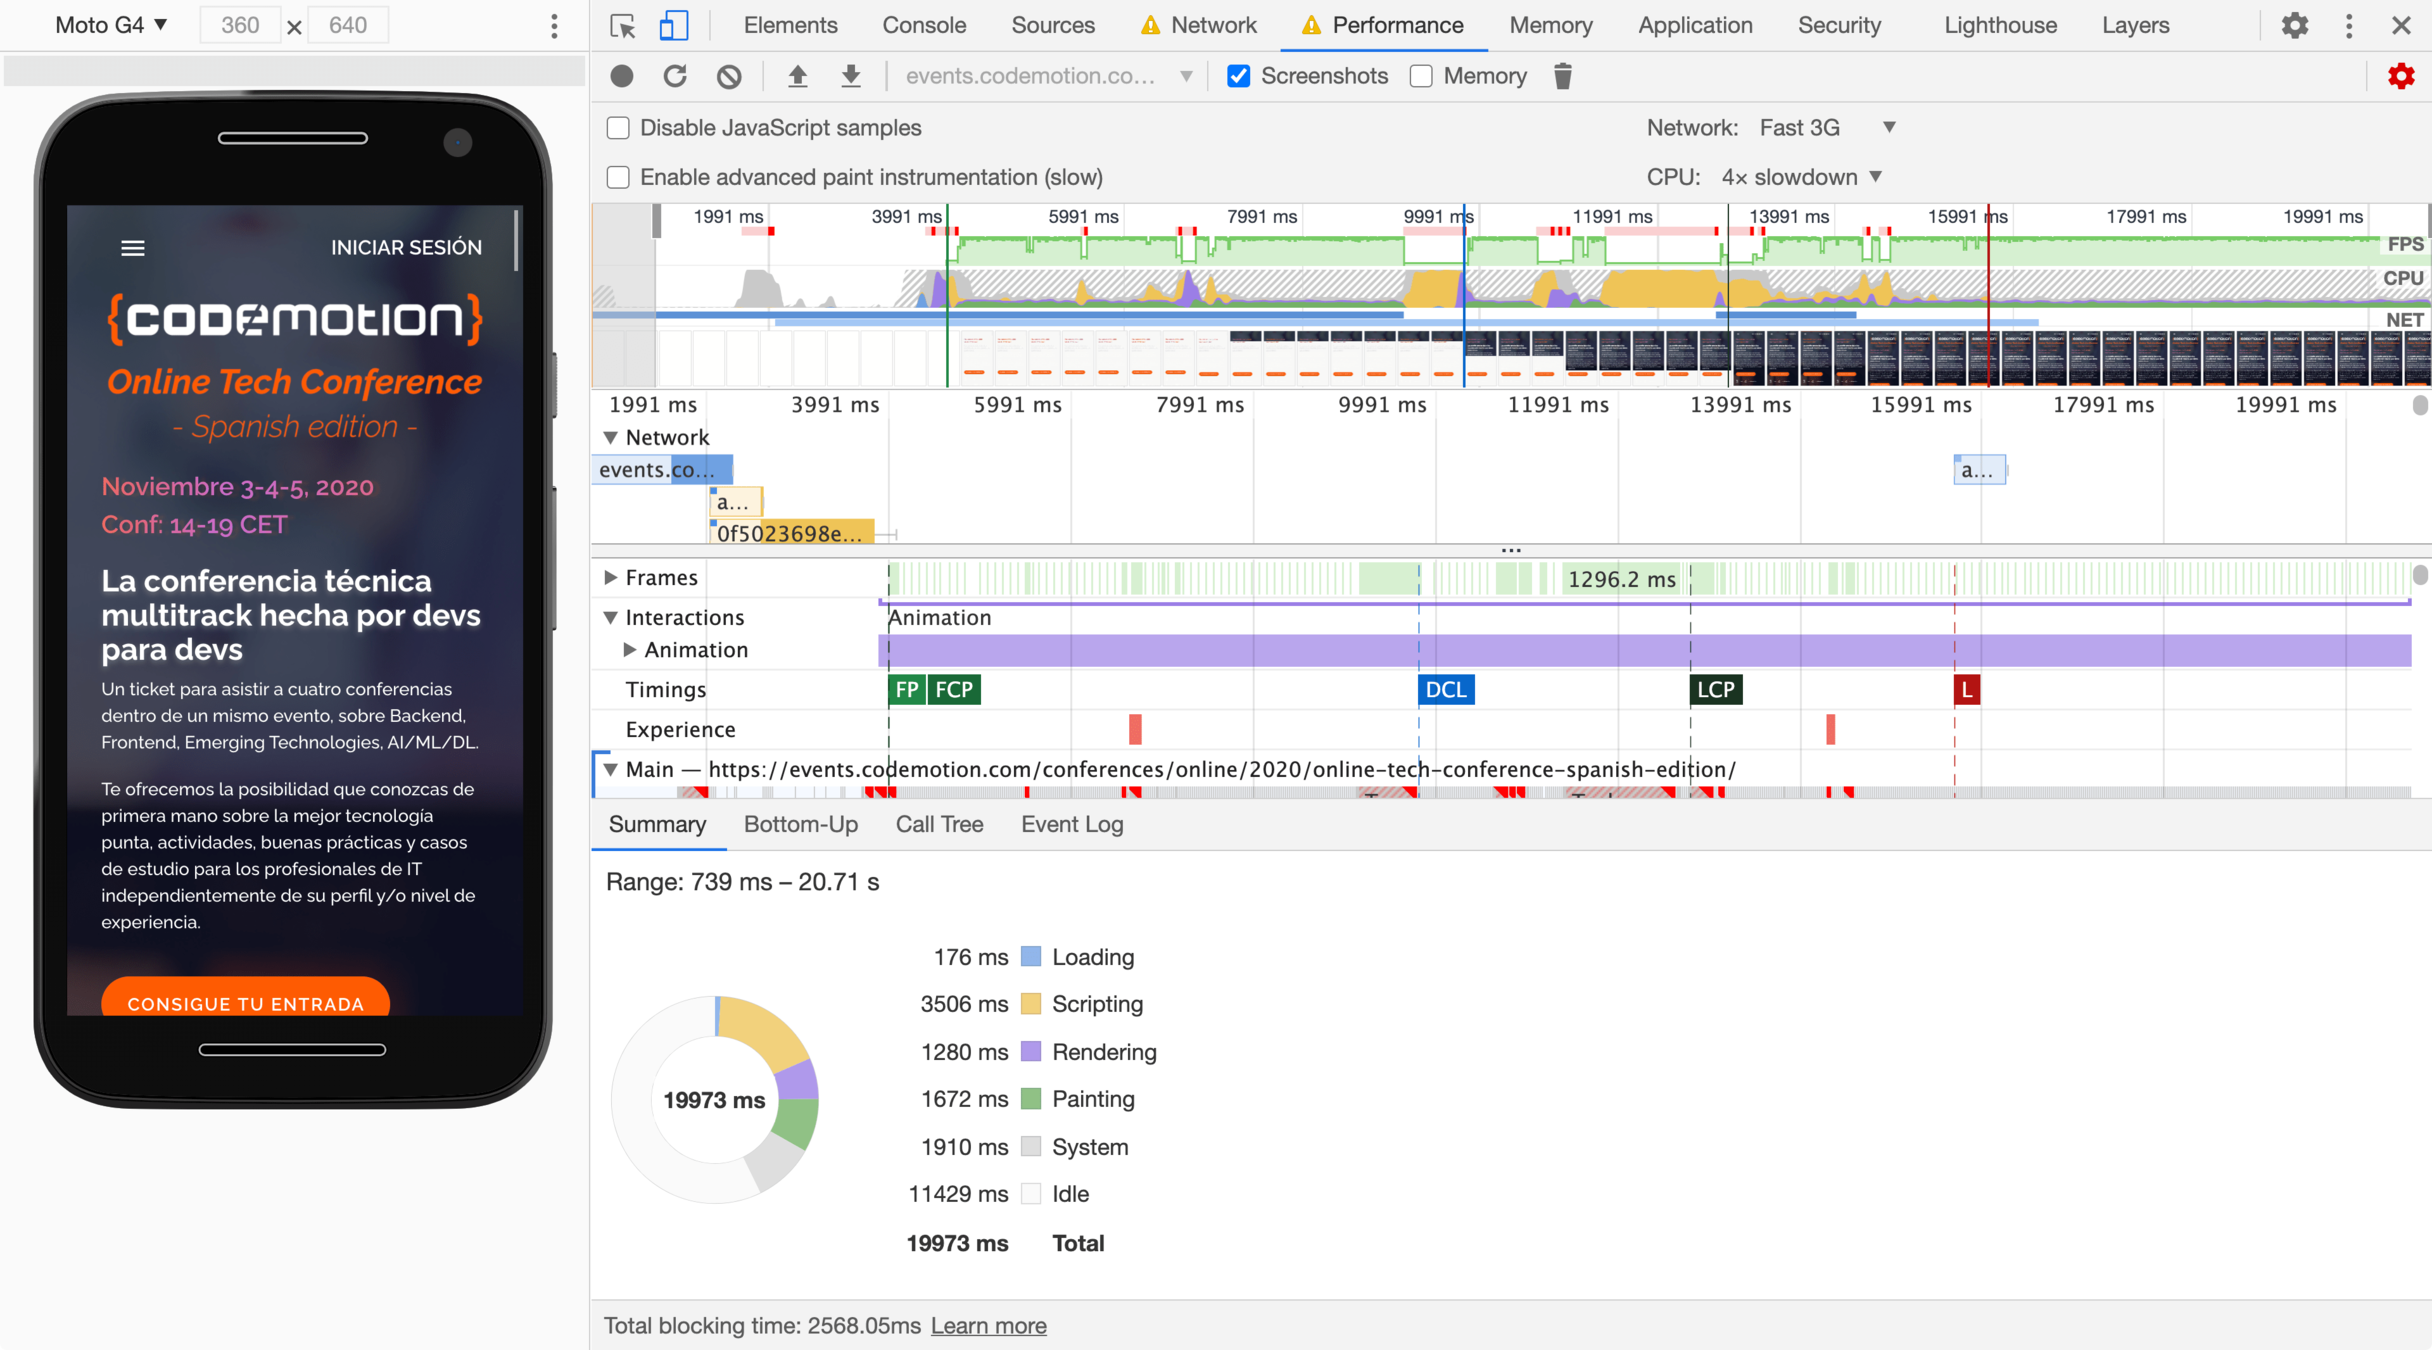Uncheck the Screenshots checkbox

(x=1238, y=76)
